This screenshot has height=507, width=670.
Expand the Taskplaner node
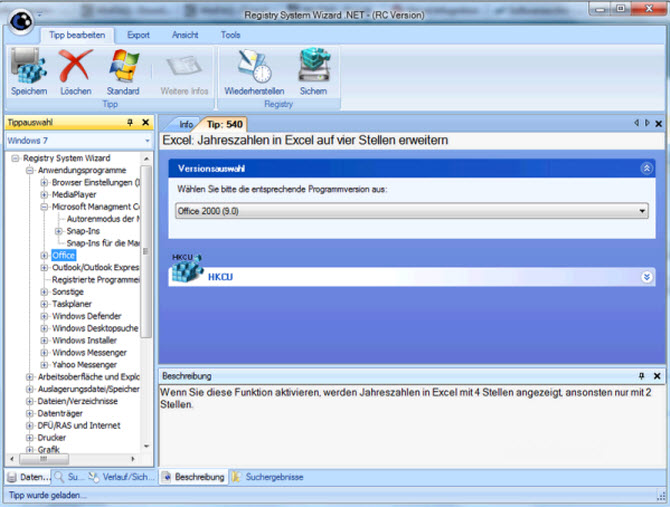44,304
